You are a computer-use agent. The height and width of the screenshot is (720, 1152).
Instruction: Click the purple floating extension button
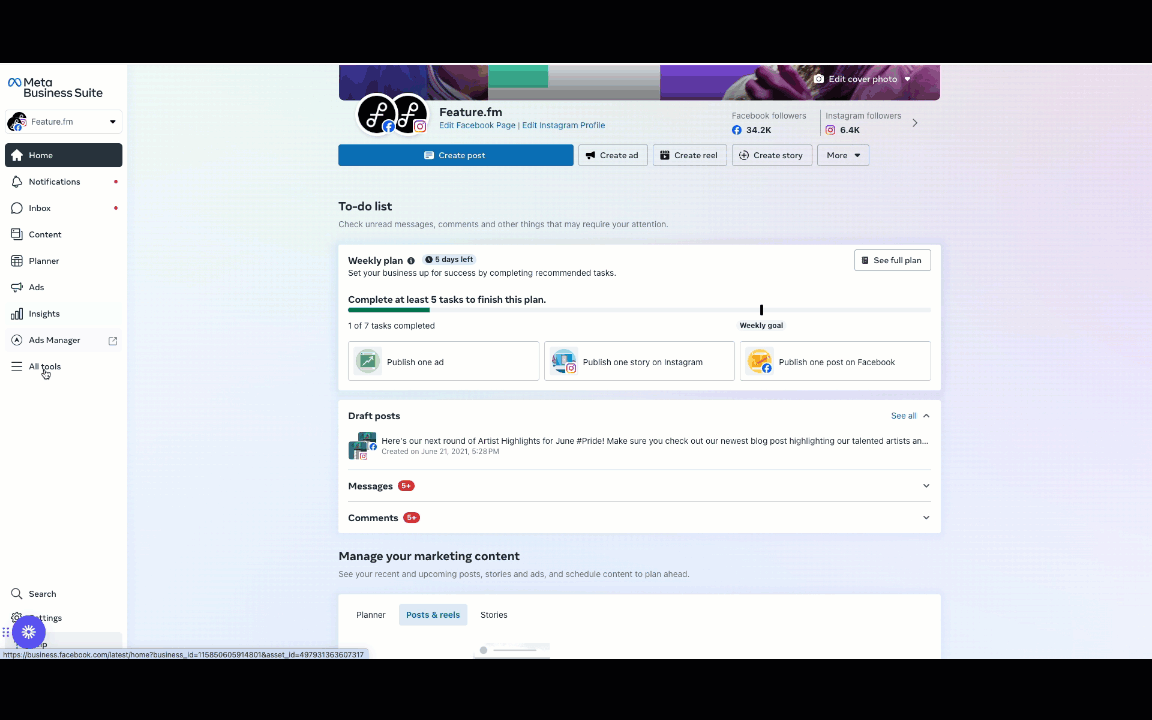pos(29,632)
